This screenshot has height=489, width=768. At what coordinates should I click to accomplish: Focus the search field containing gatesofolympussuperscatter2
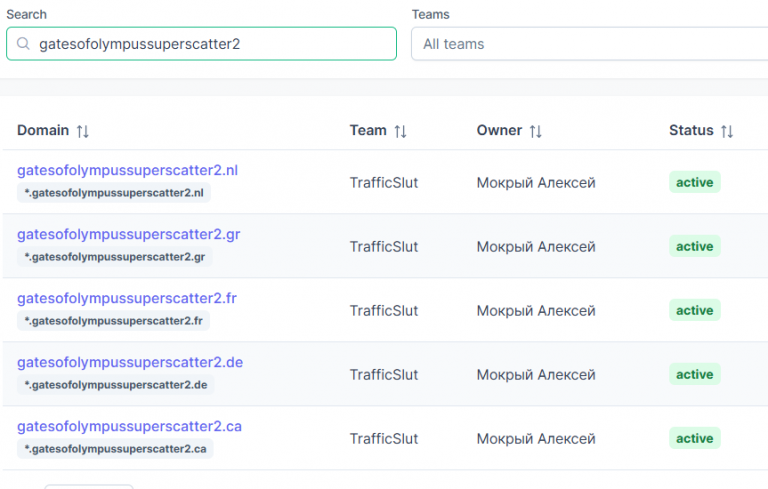(x=201, y=44)
